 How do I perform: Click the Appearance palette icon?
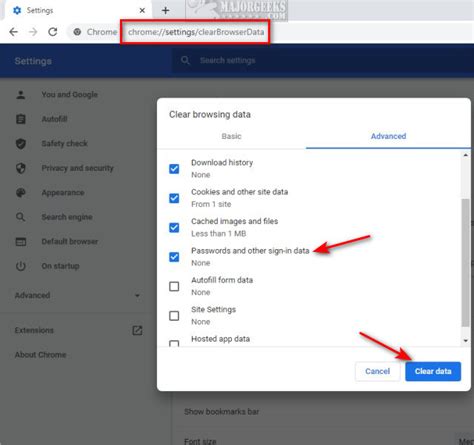[21, 193]
